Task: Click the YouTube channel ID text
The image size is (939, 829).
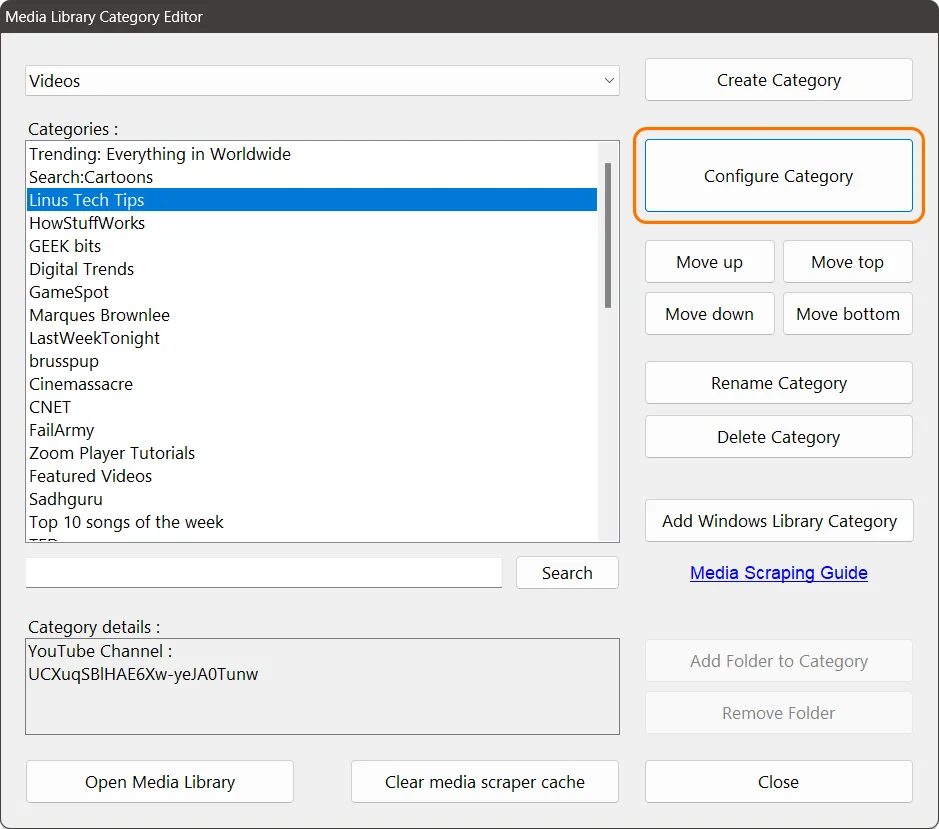Action: (x=143, y=674)
